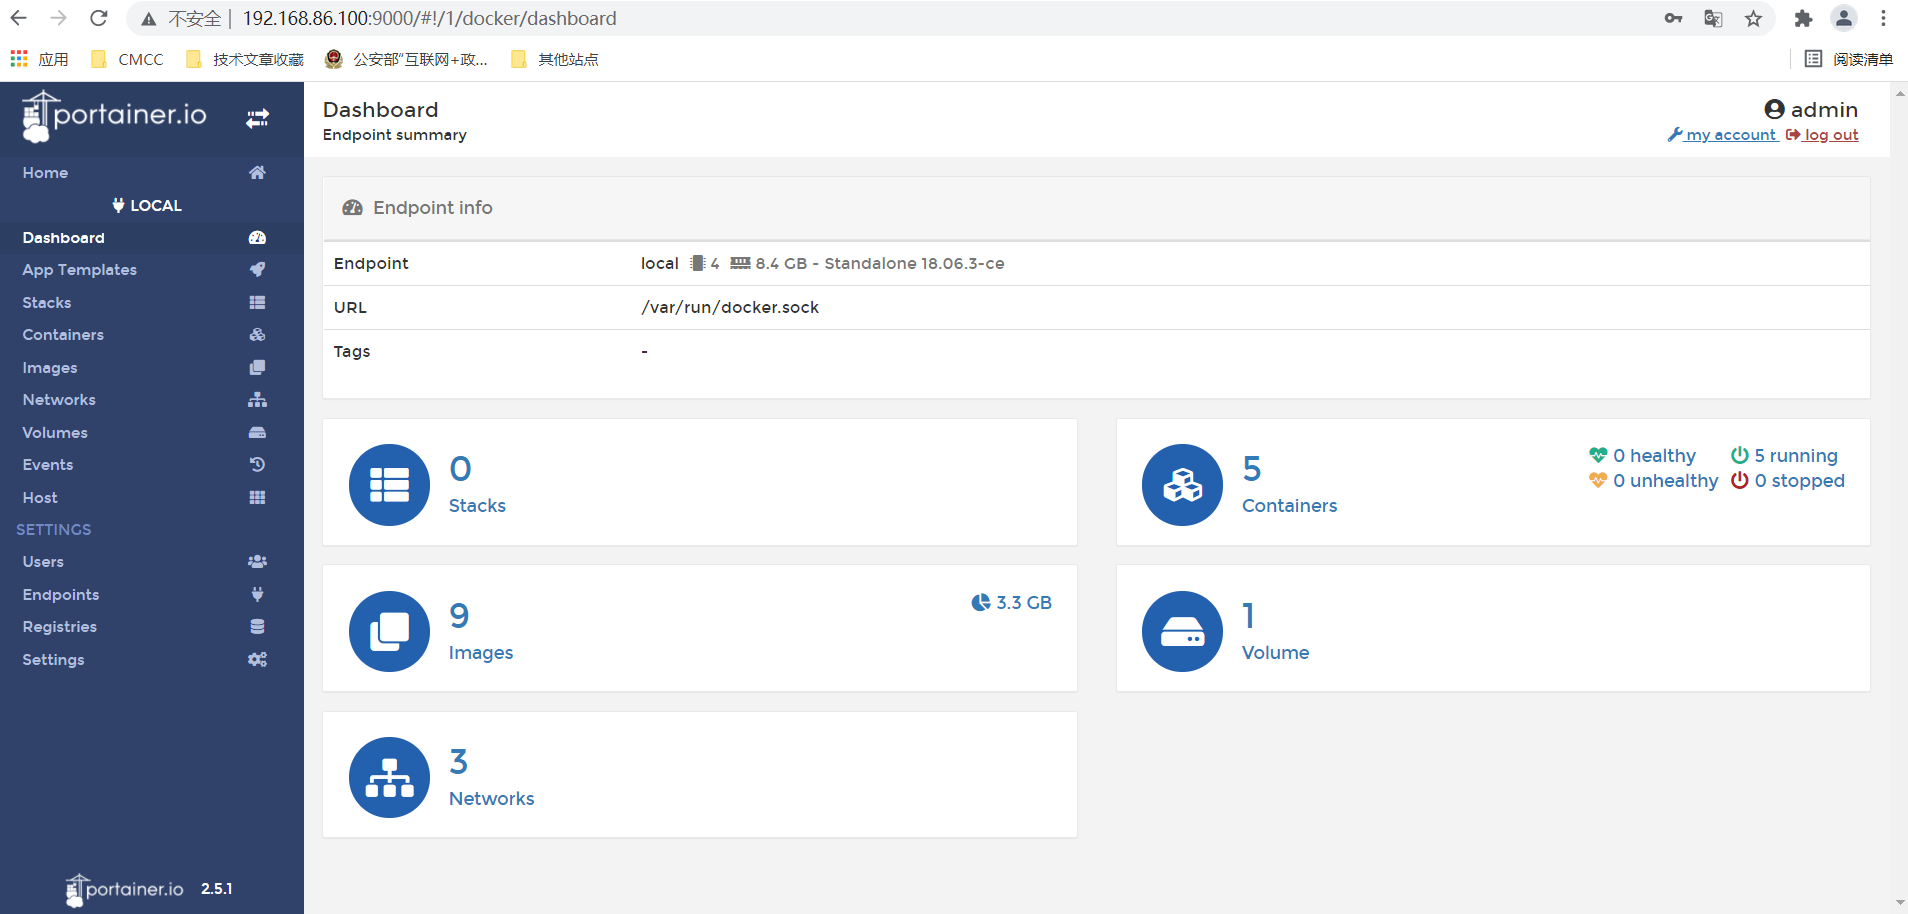Click the browser address bar URL
Image resolution: width=1908 pixels, height=914 pixels.
pyautogui.click(x=430, y=18)
